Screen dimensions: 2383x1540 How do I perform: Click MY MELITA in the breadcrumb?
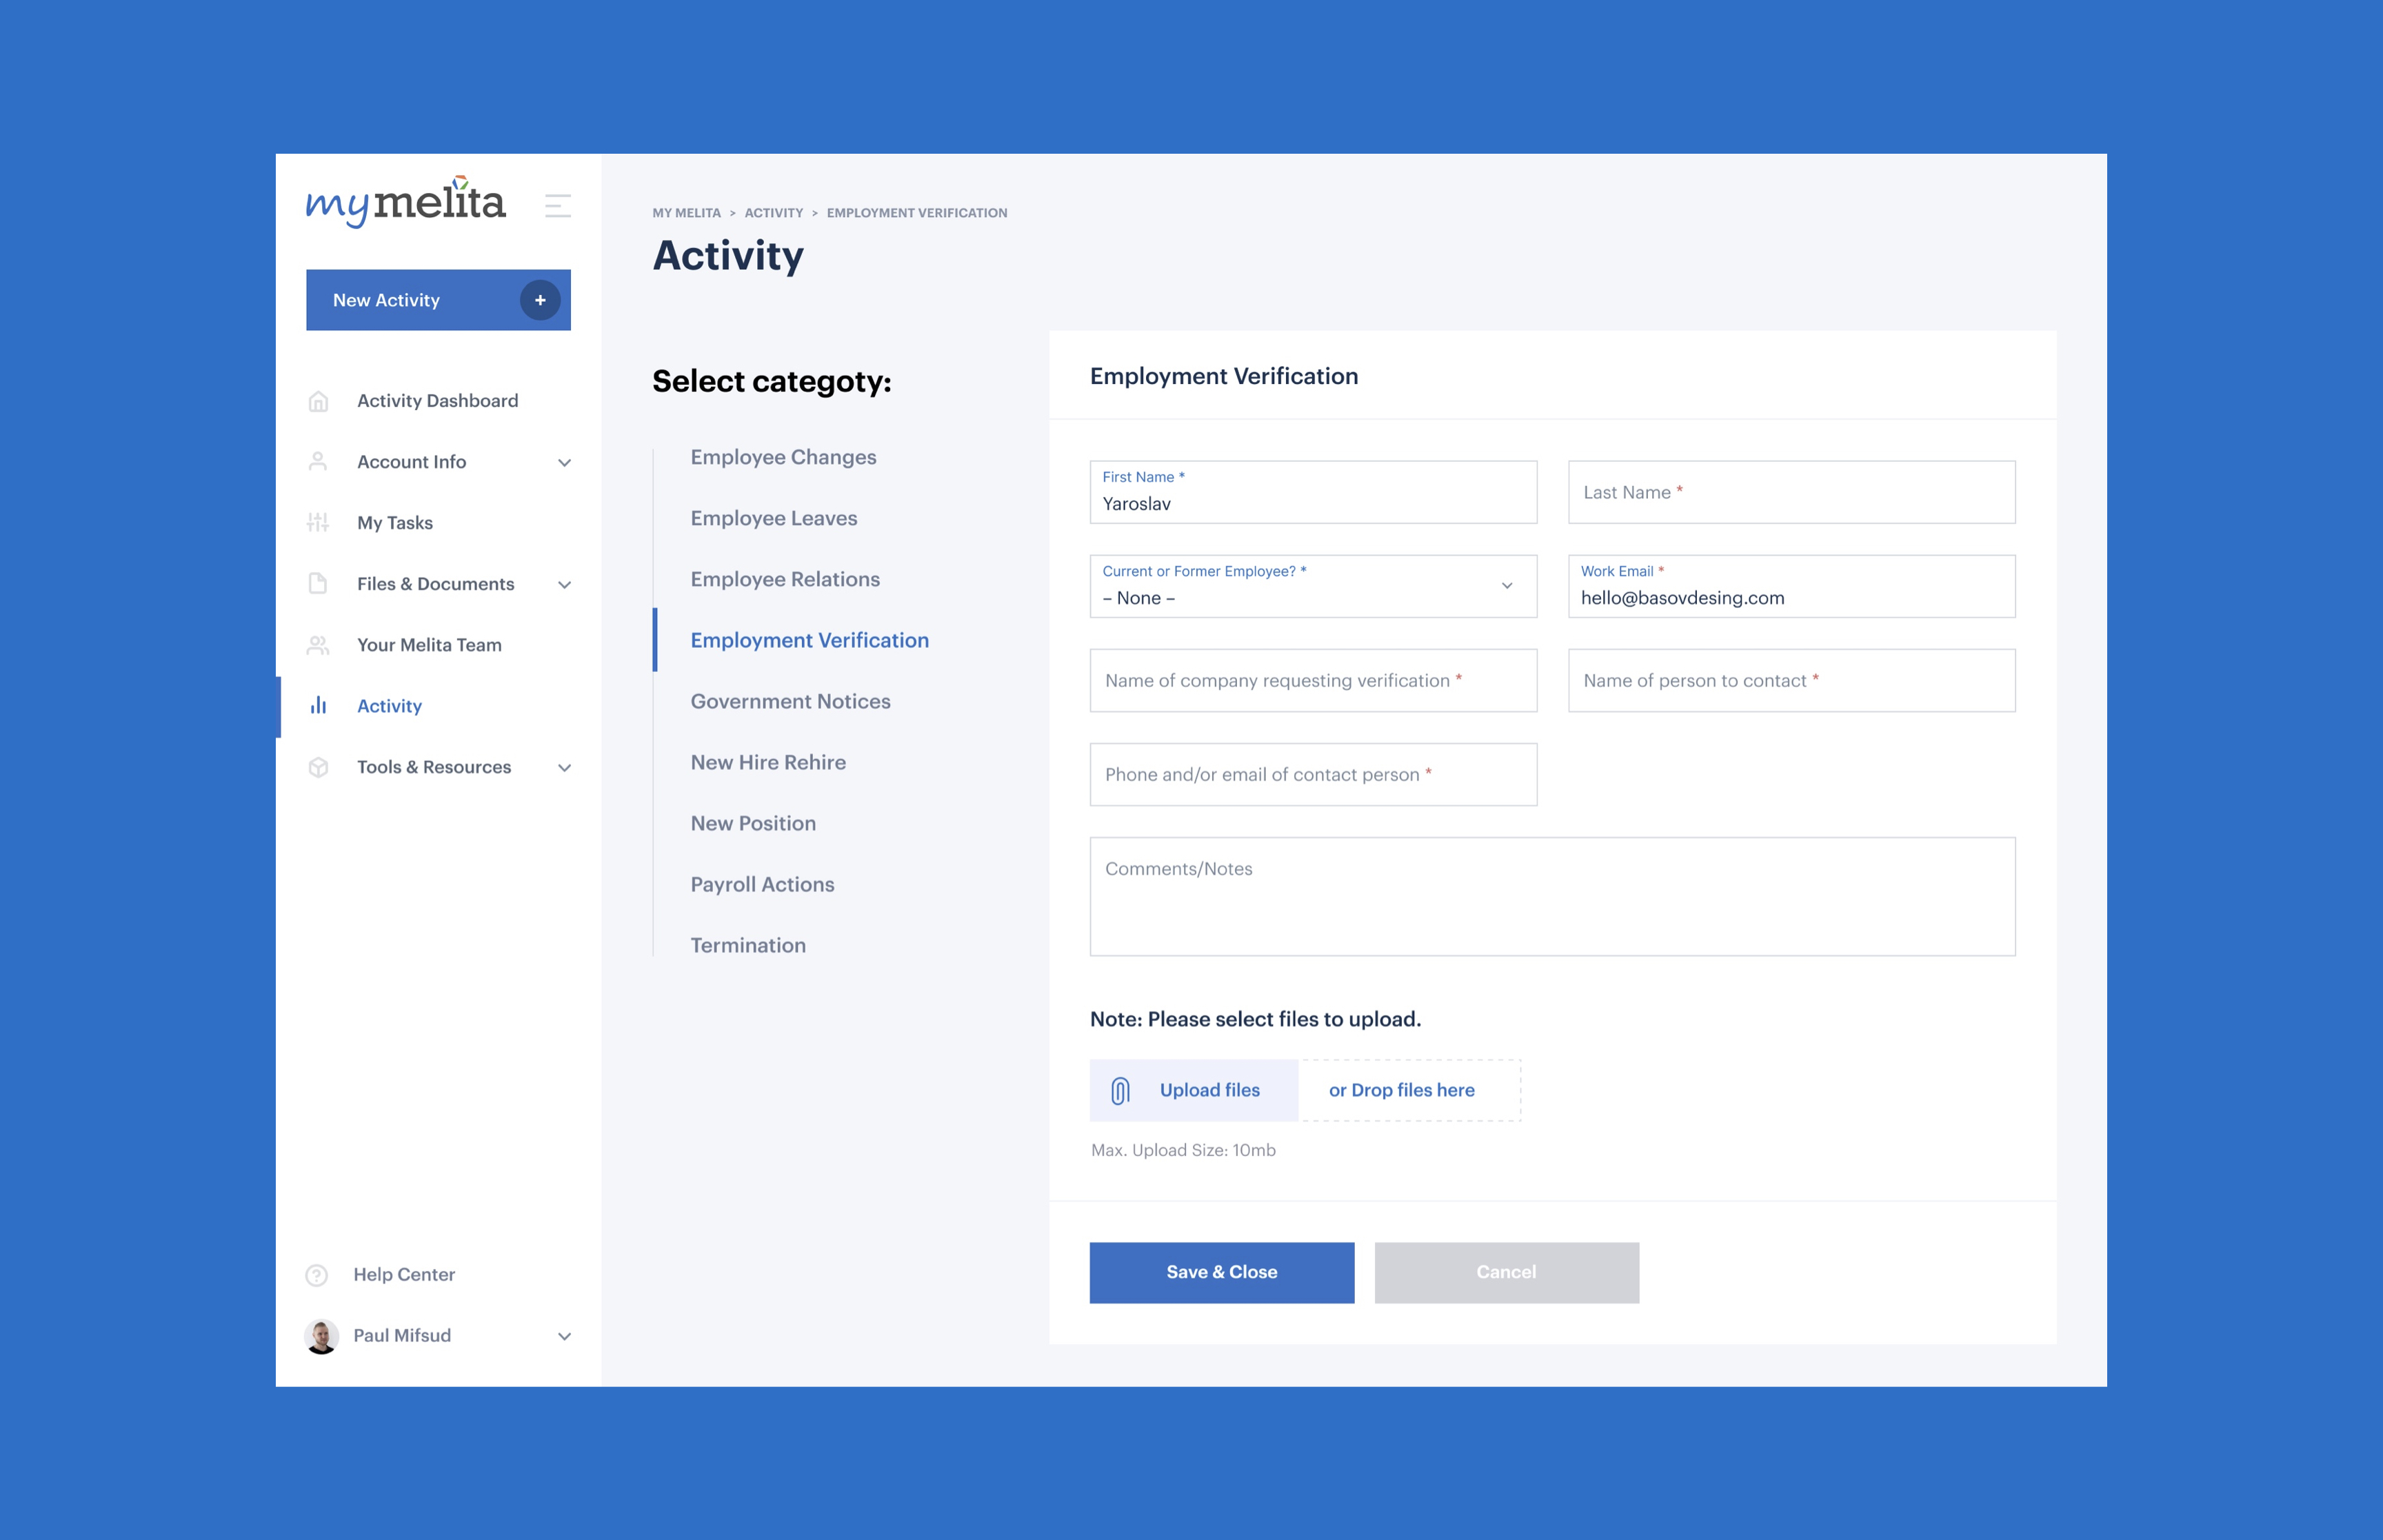(686, 213)
